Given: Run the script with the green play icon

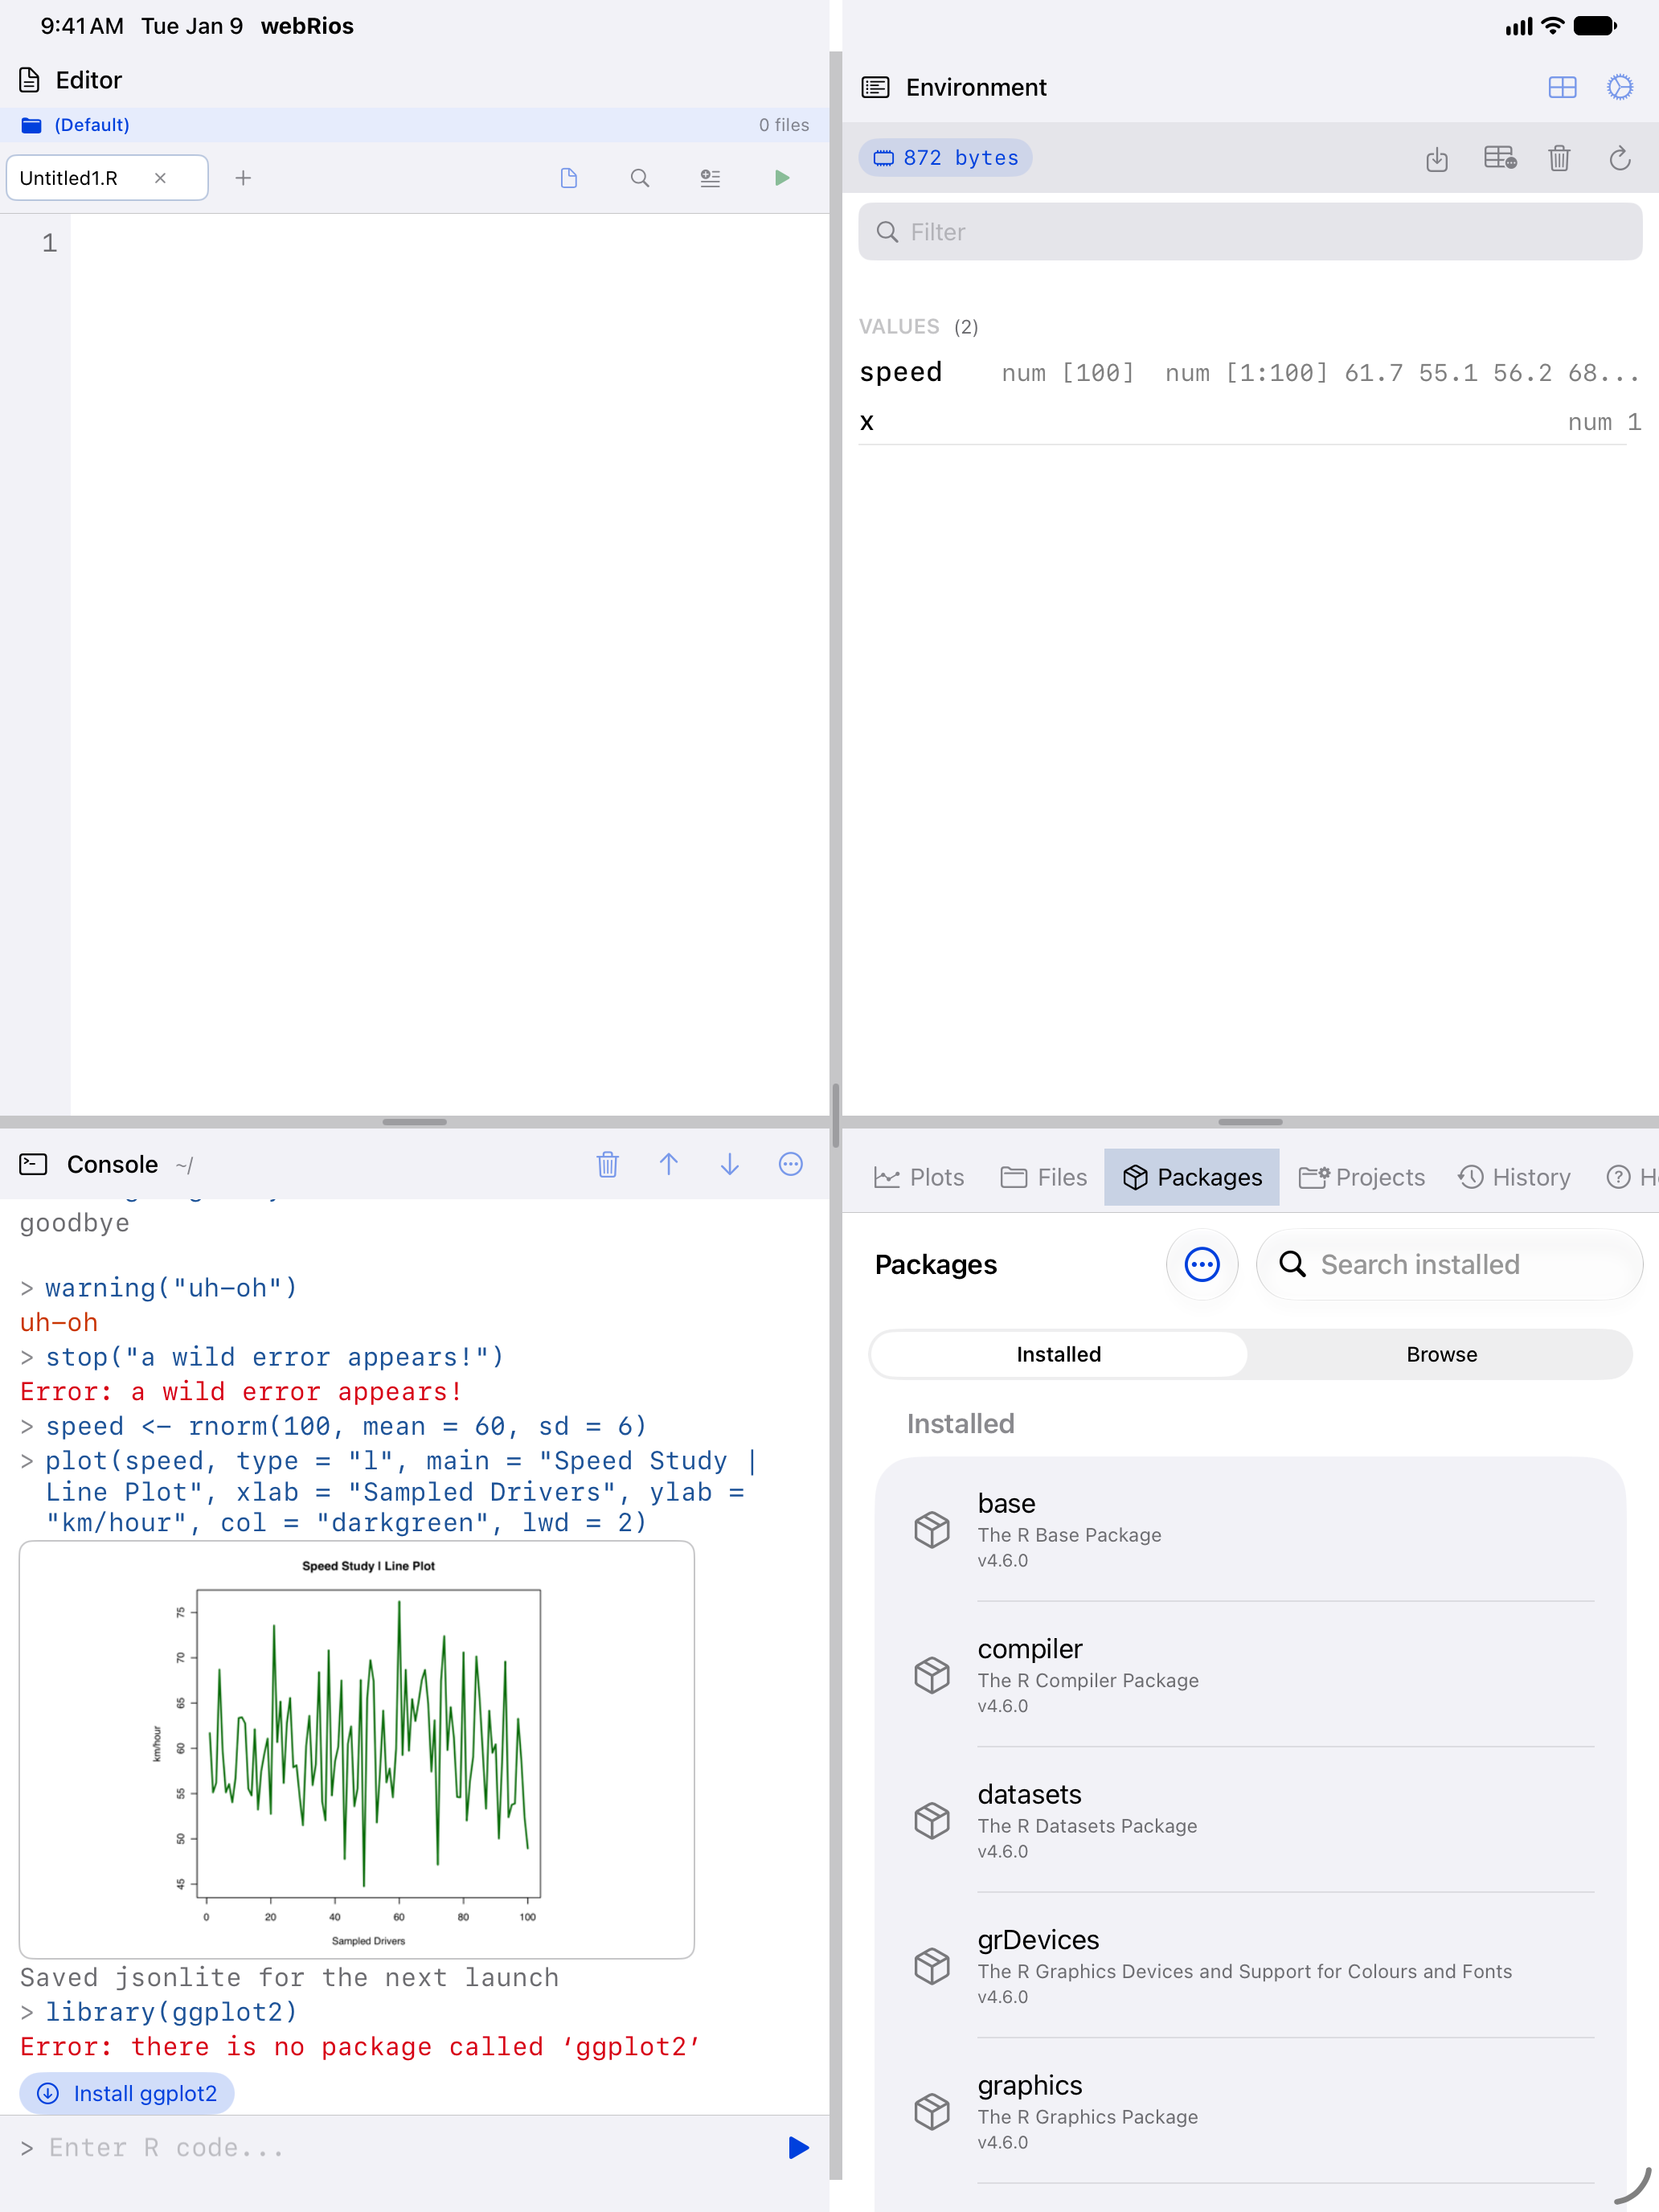Looking at the screenshot, I should point(782,178).
